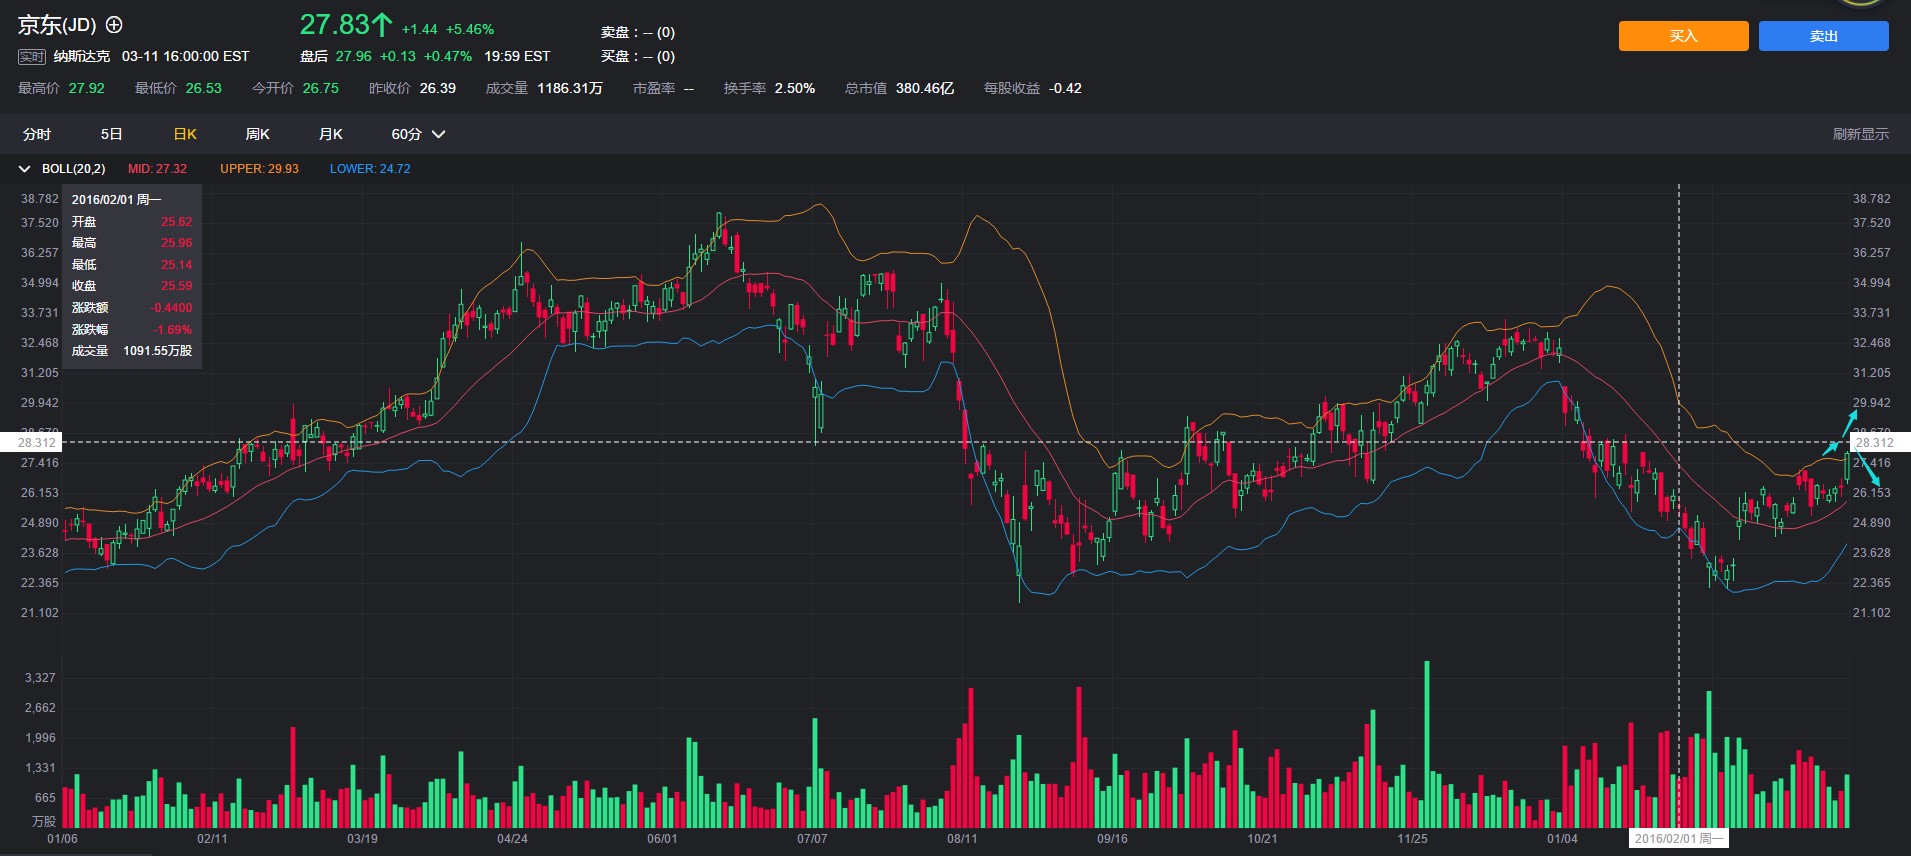Switch to the 分时 chart tab
Screen dimensions: 1911x856
[37, 134]
